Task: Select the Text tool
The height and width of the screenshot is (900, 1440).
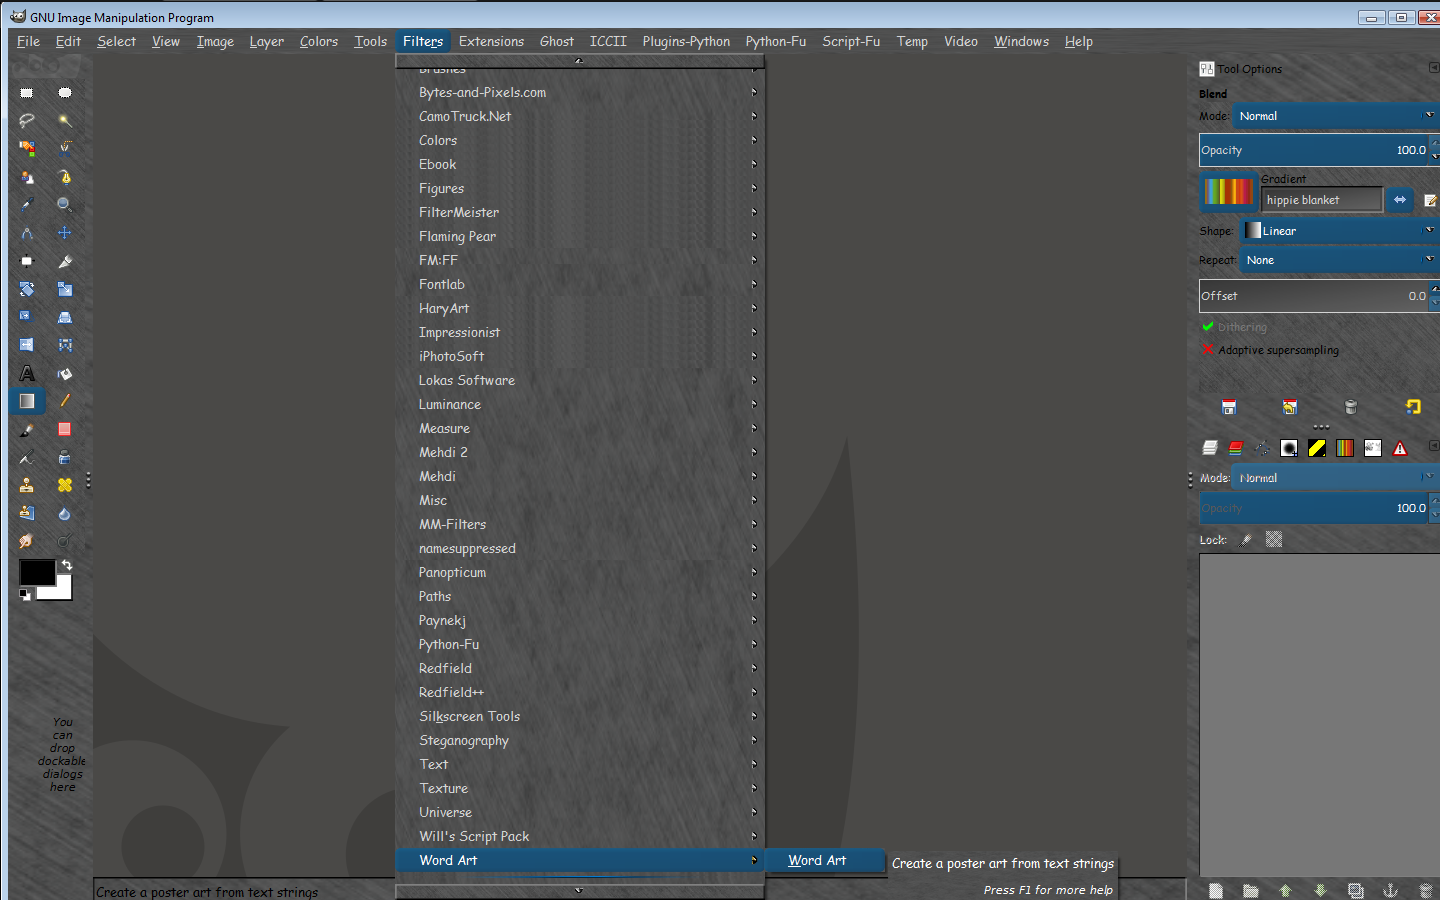Action: point(27,374)
